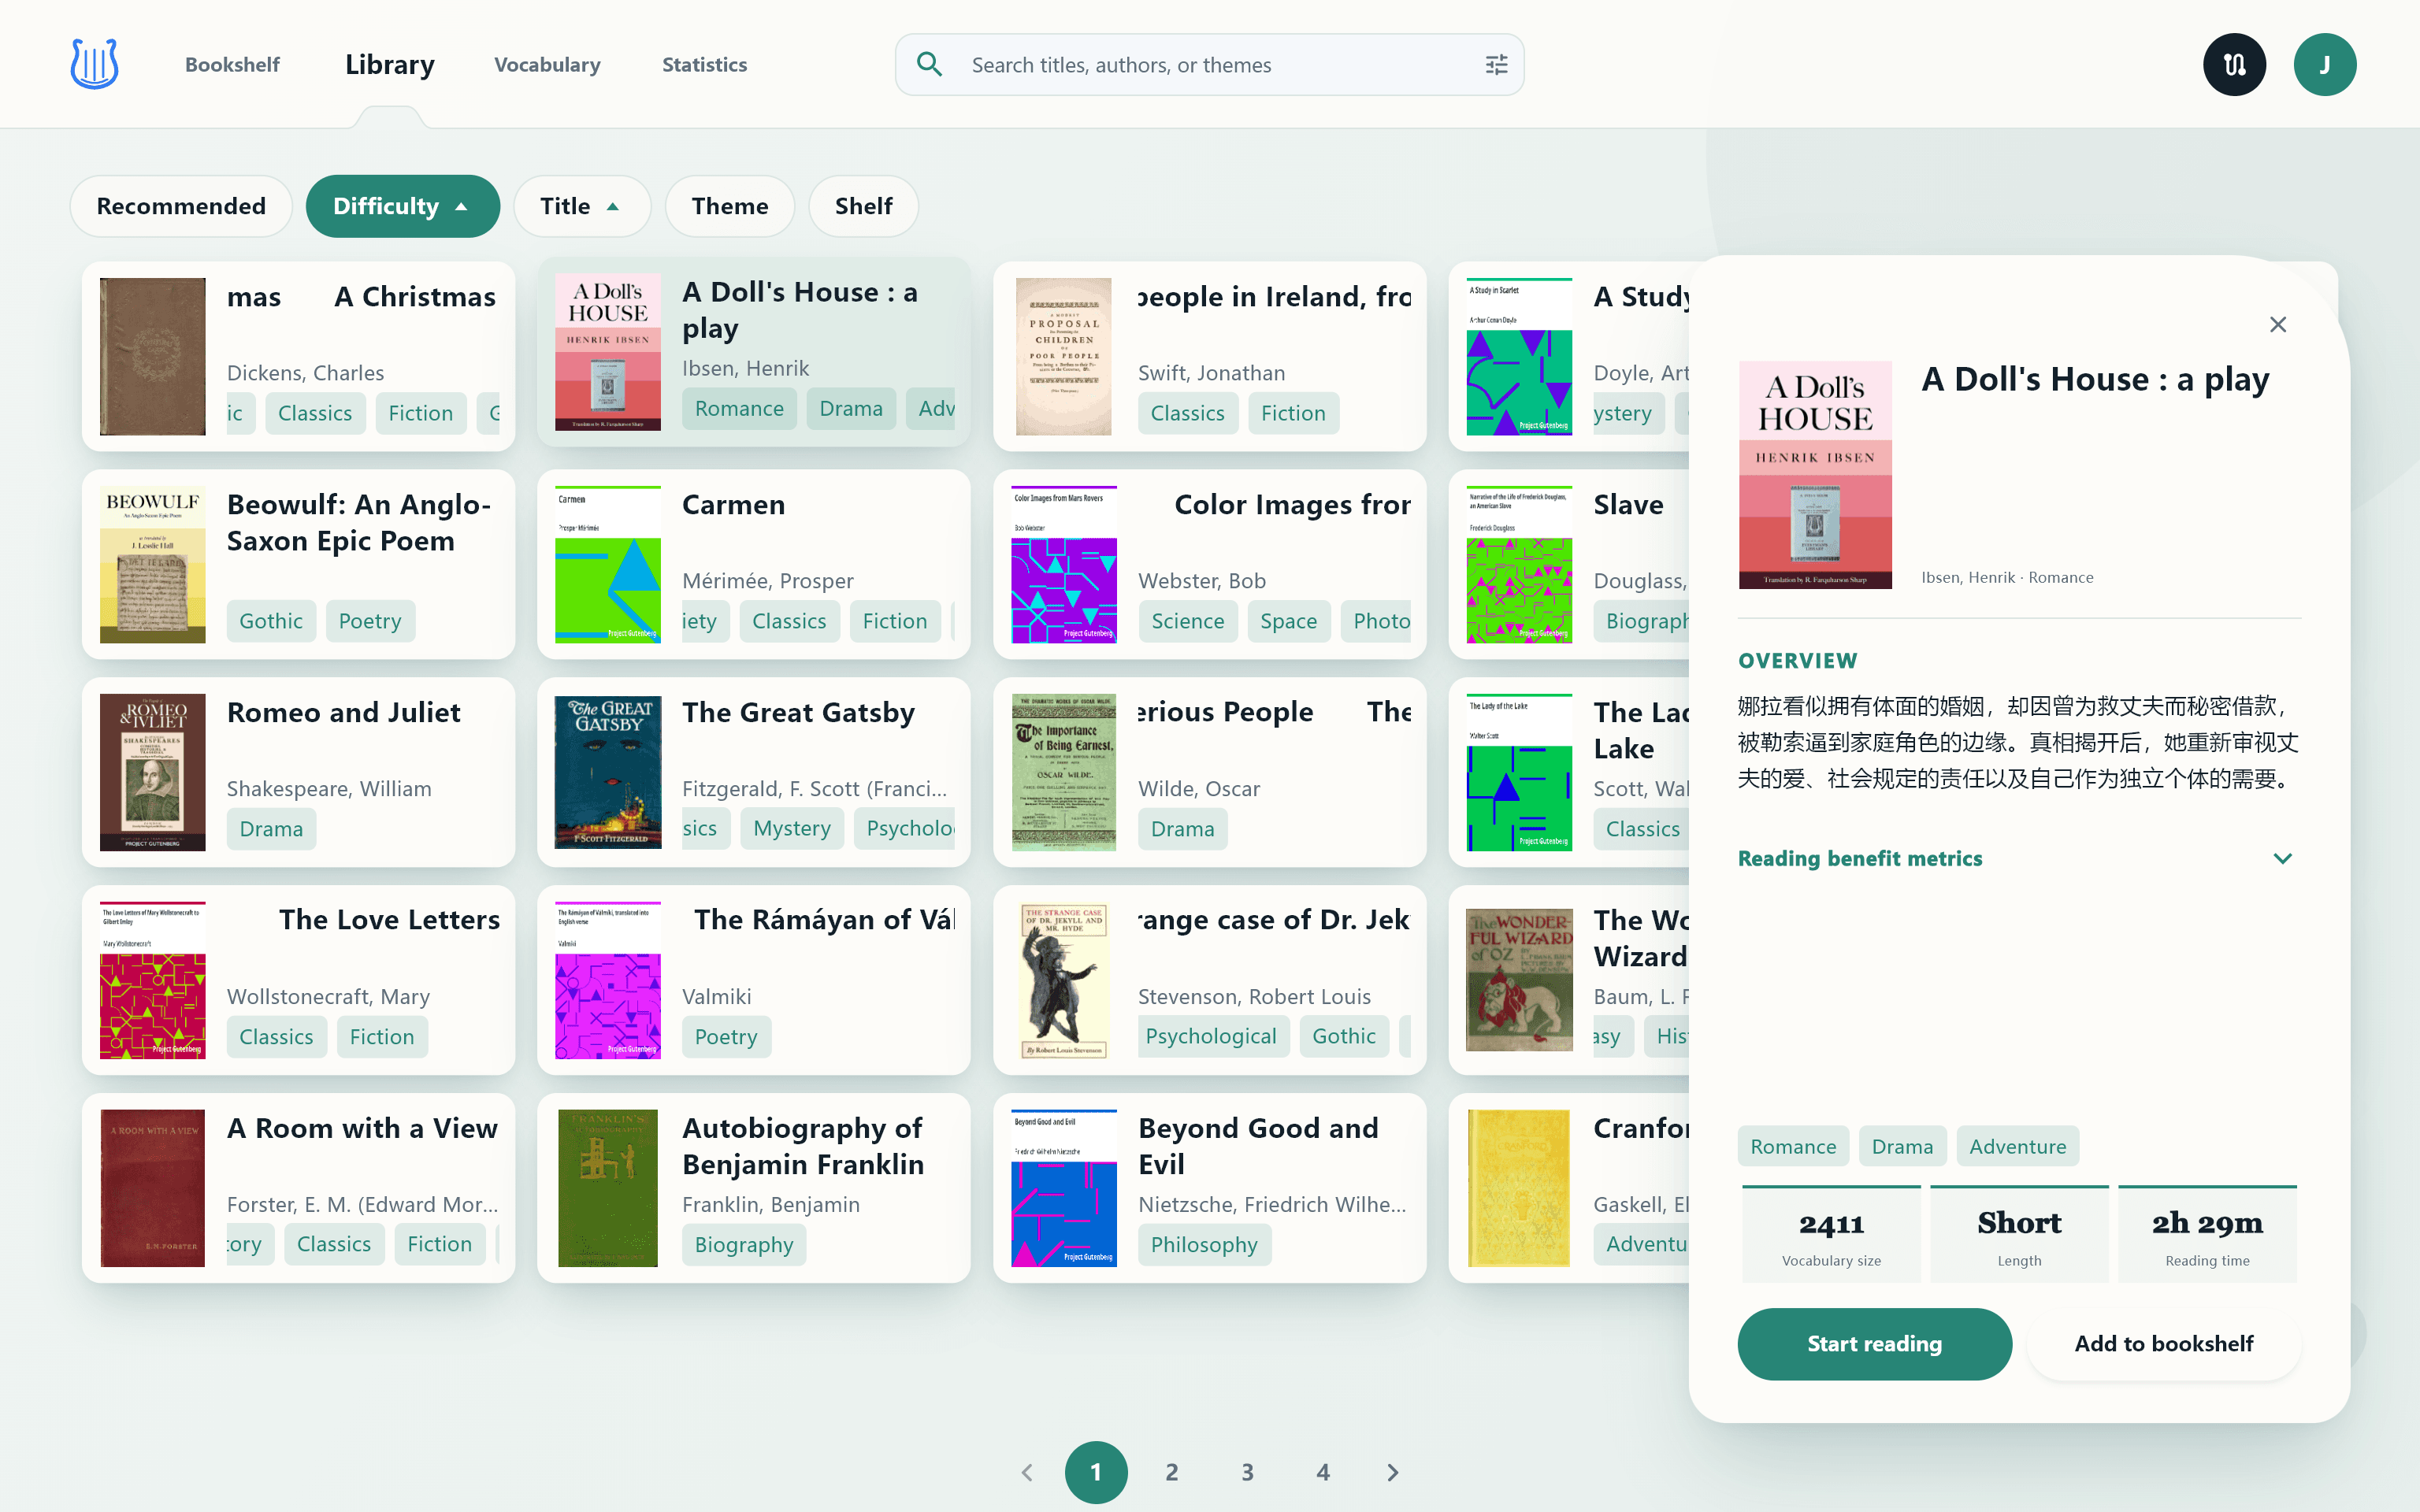
Task: Go to page 3
Action: [1247, 1472]
